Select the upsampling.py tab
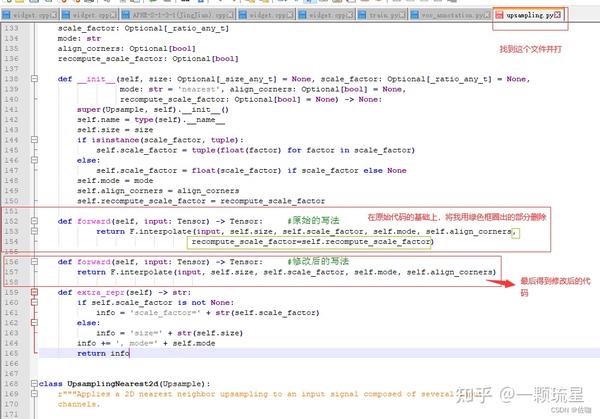Image resolution: width=600 pixels, height=419 pixels. pos(528,15)
